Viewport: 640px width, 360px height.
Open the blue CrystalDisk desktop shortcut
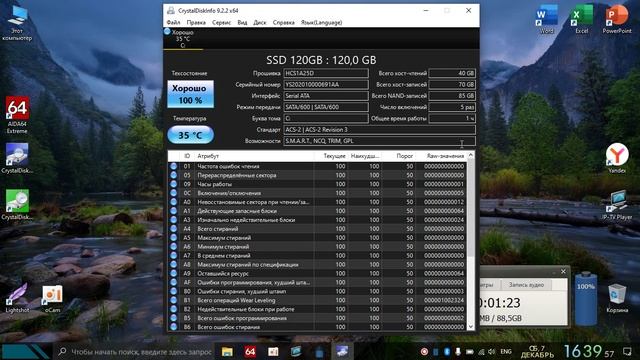click(17, 158)
